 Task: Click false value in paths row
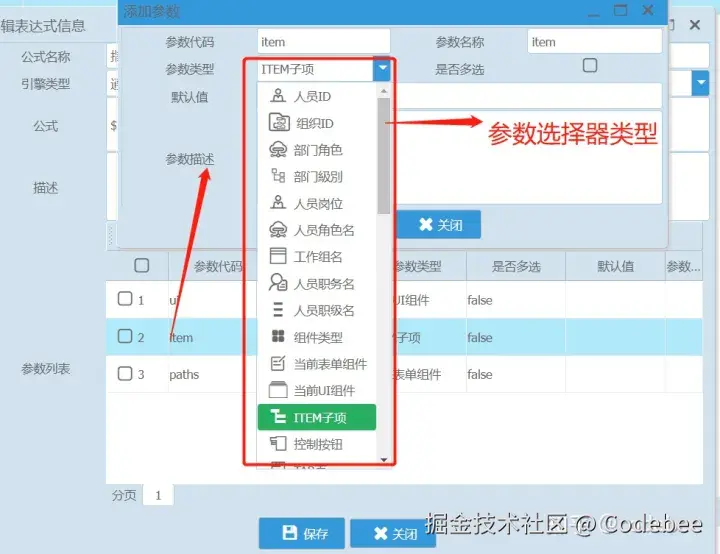coord(480,374)
